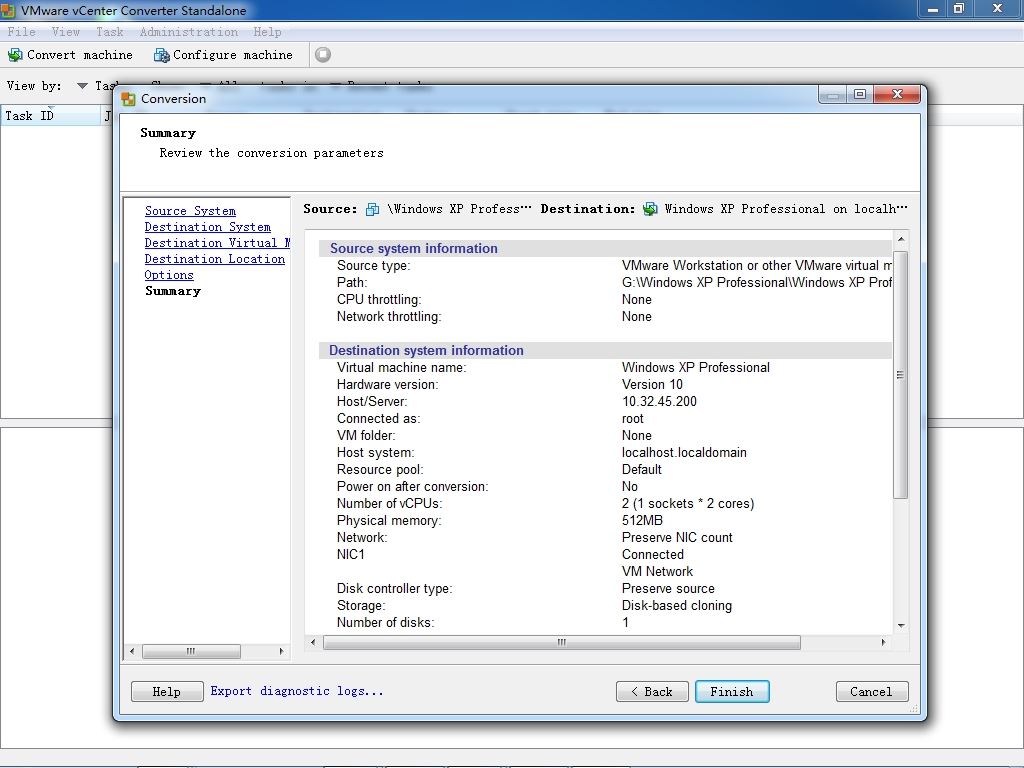The width and height of the screenshot is (1024, 768).
Task: Click the Destination system information header
Action: tap(426, 350)
